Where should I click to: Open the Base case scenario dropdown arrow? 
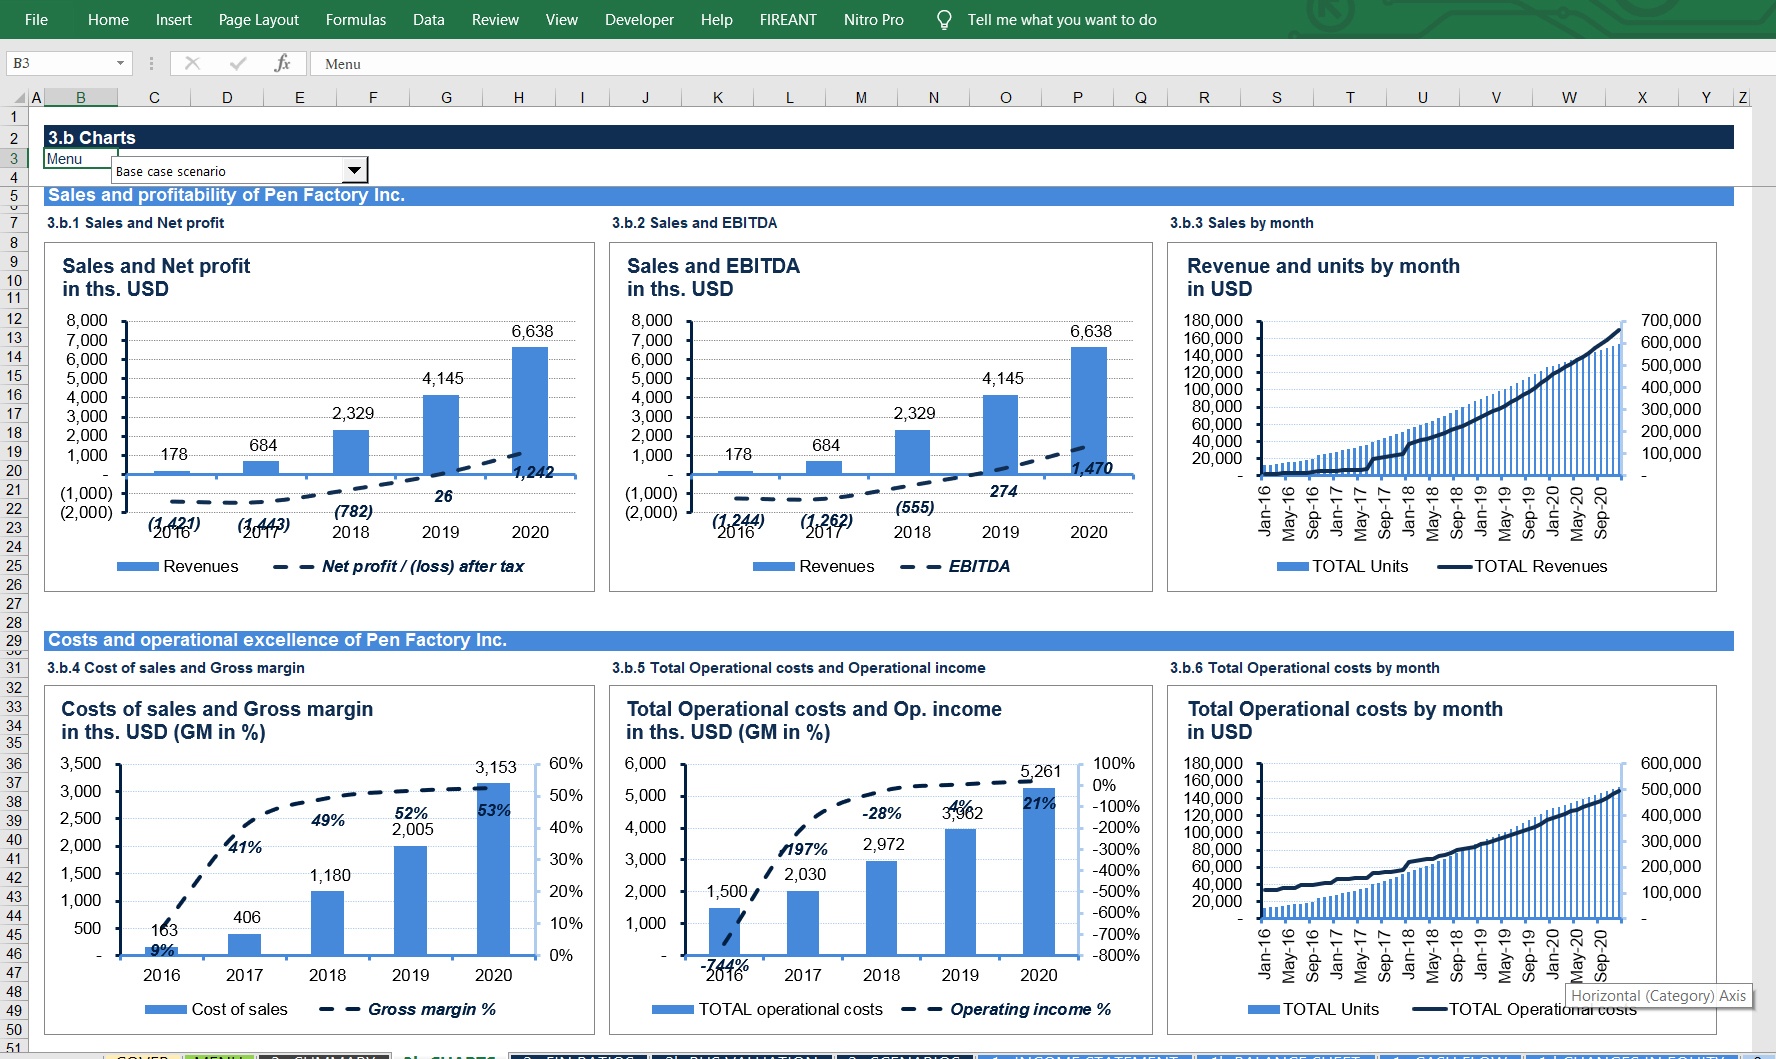354,171
